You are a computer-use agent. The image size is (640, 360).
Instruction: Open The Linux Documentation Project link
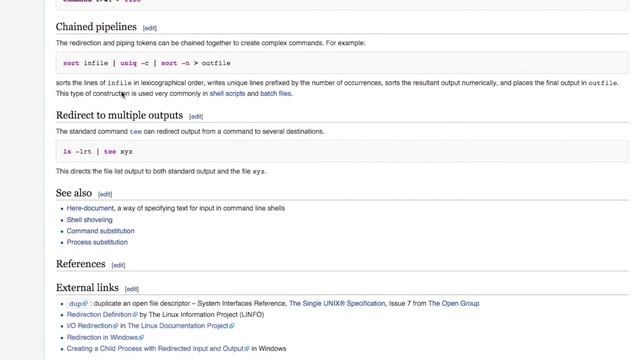178,326
